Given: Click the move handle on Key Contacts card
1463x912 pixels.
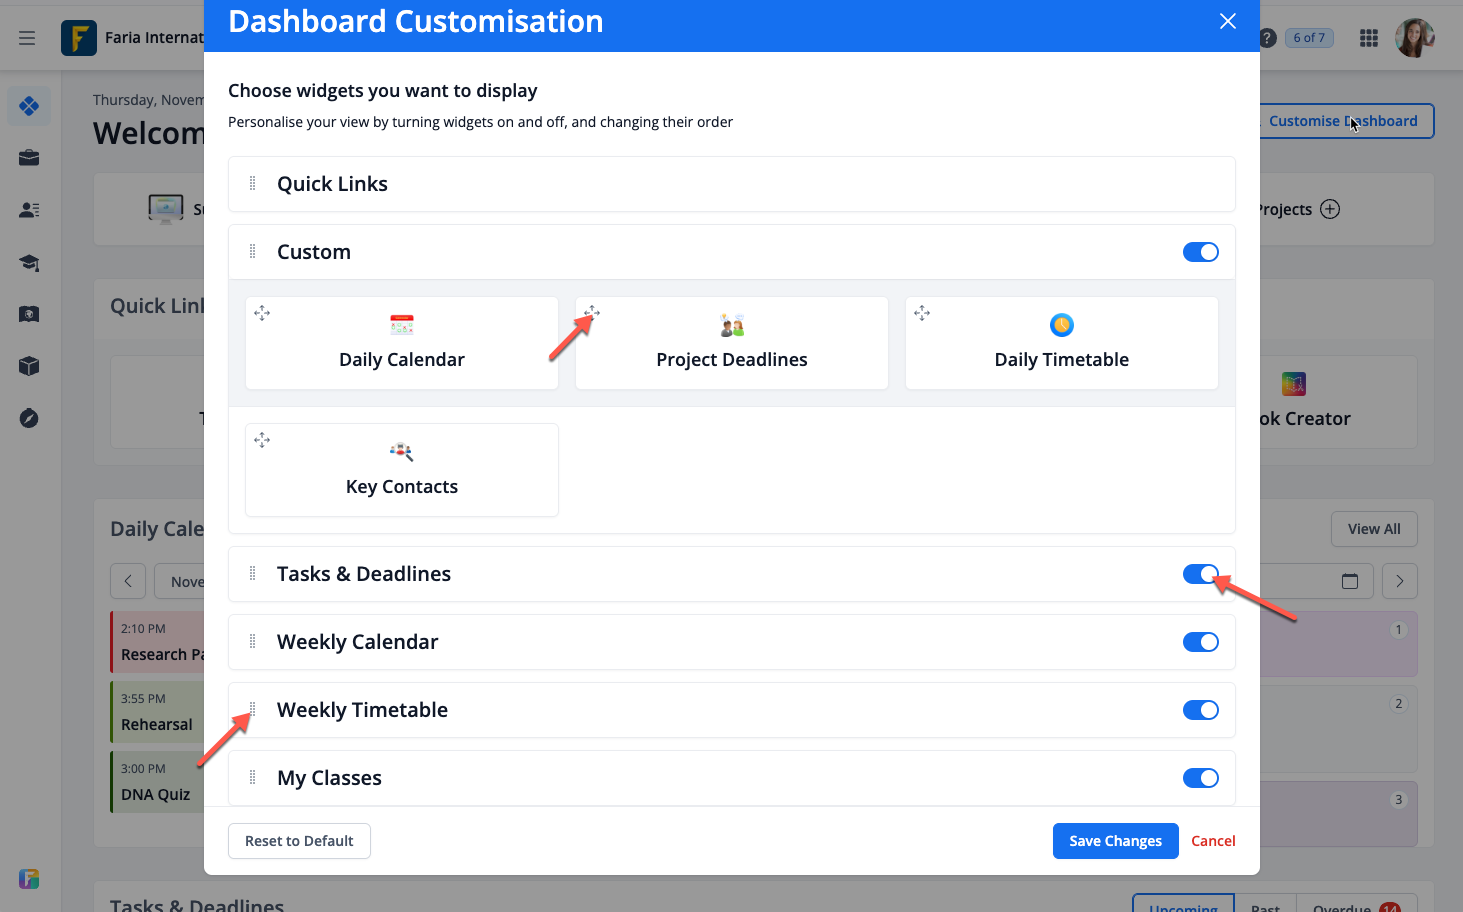Looking at the screenshot, I should click(262, 440).
